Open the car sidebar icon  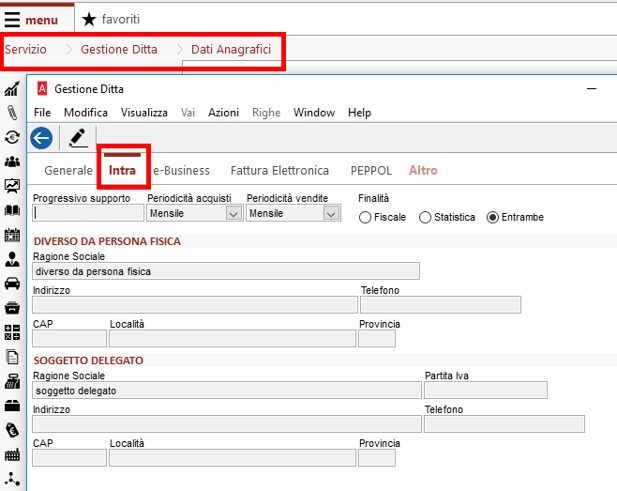coord(12,283)
